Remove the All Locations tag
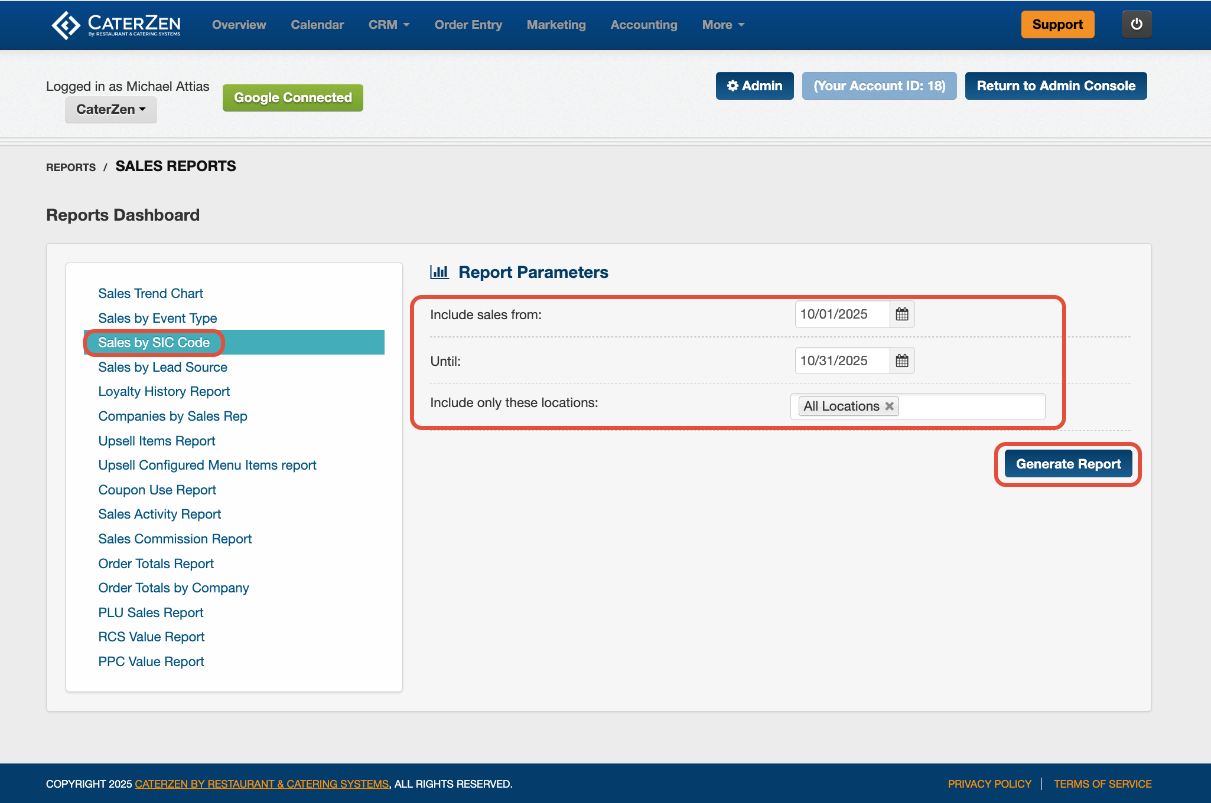Viewport: 1211px width, 803px height. click(x=889, y=406)
